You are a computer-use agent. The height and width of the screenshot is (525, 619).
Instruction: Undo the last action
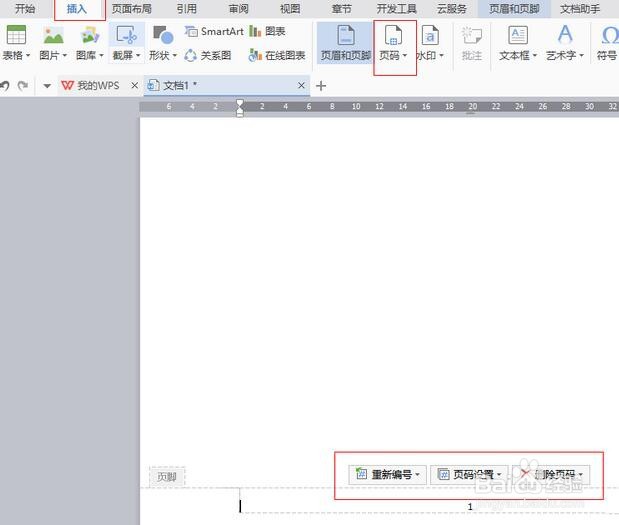coord(5,85)
